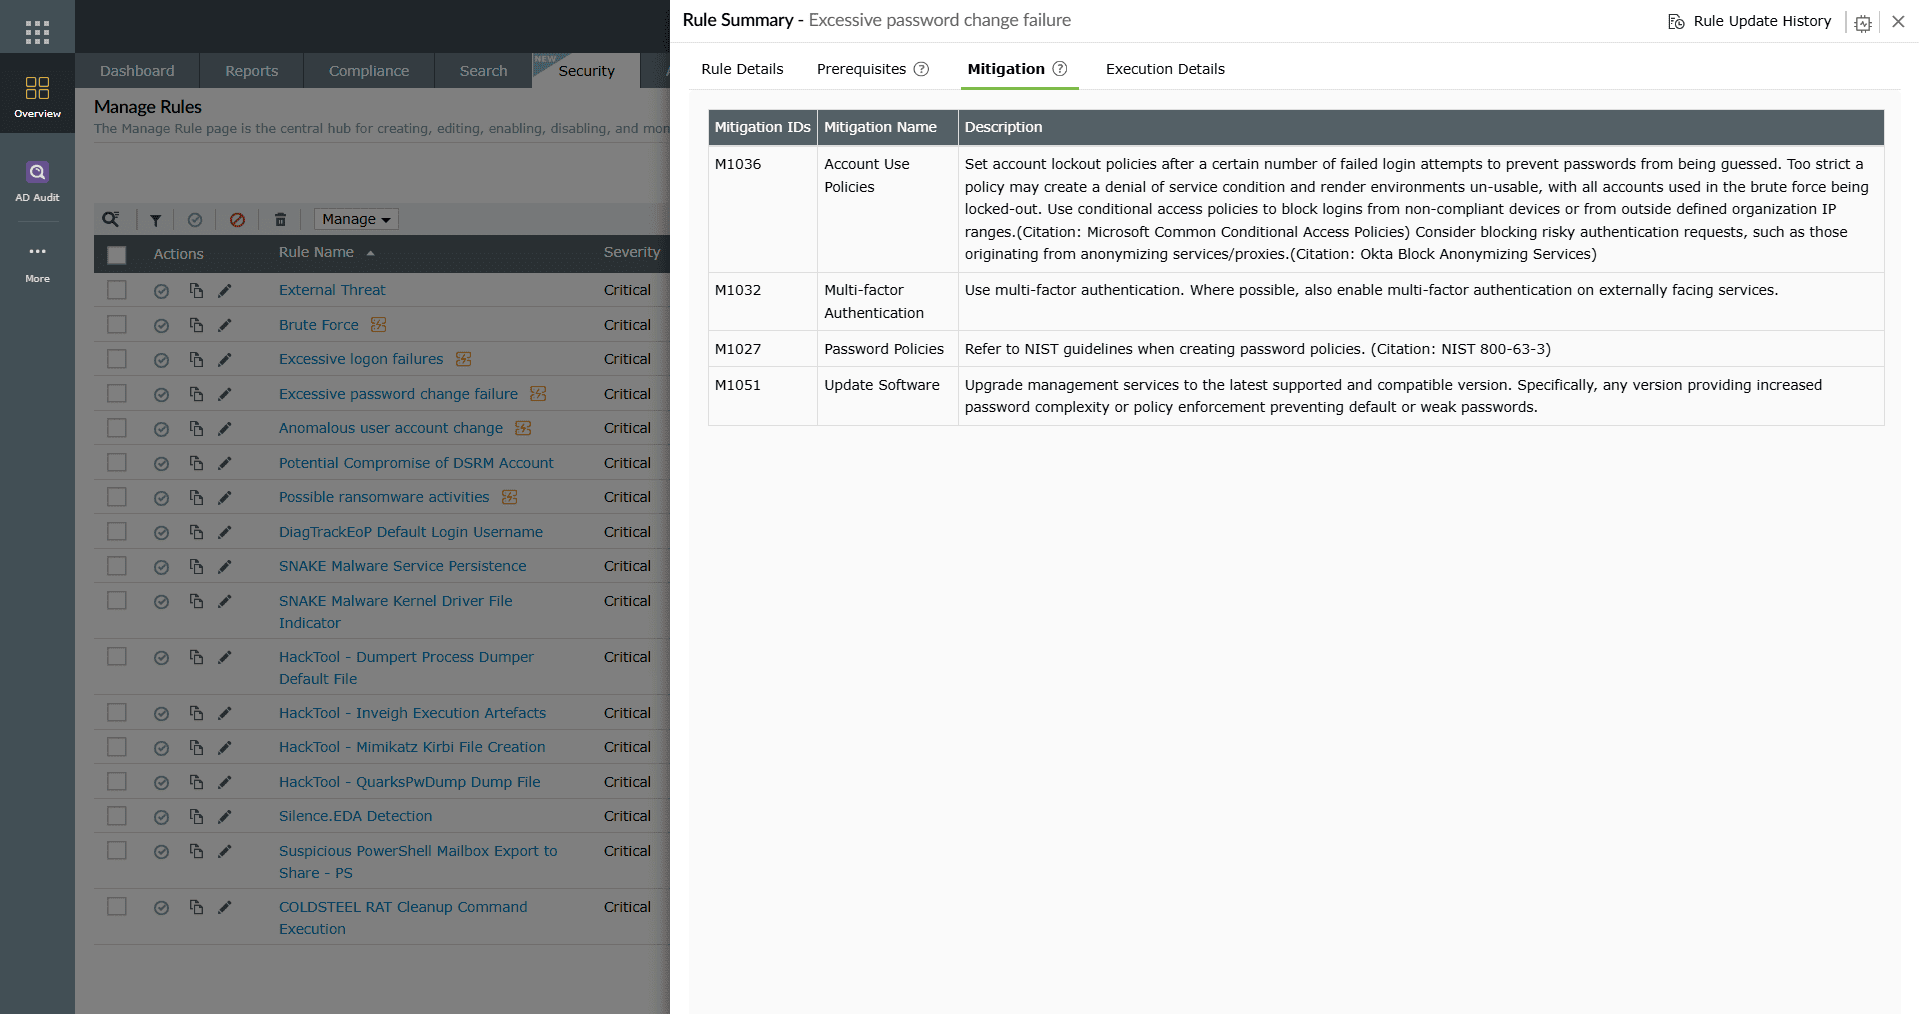Click the enable rules toolbar icon

pyautogui.click(x=195, y=220)
